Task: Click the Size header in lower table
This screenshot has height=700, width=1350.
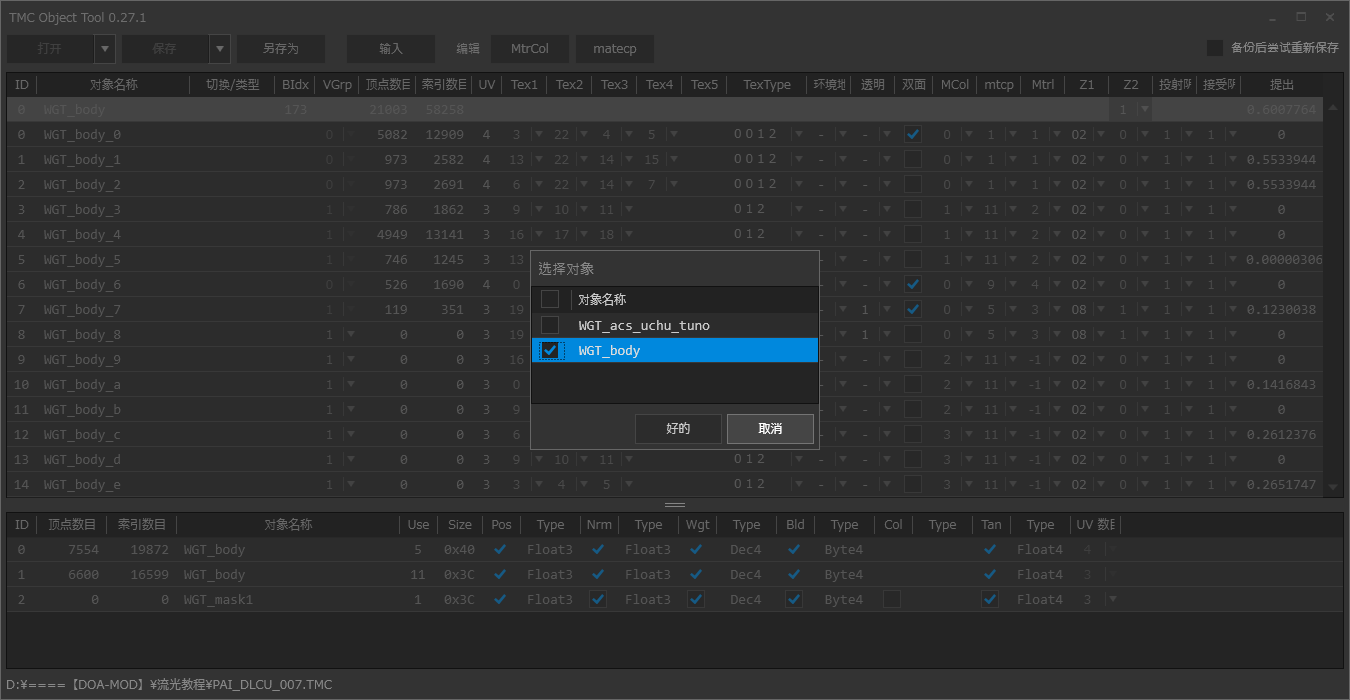Action: coord(460,524)
